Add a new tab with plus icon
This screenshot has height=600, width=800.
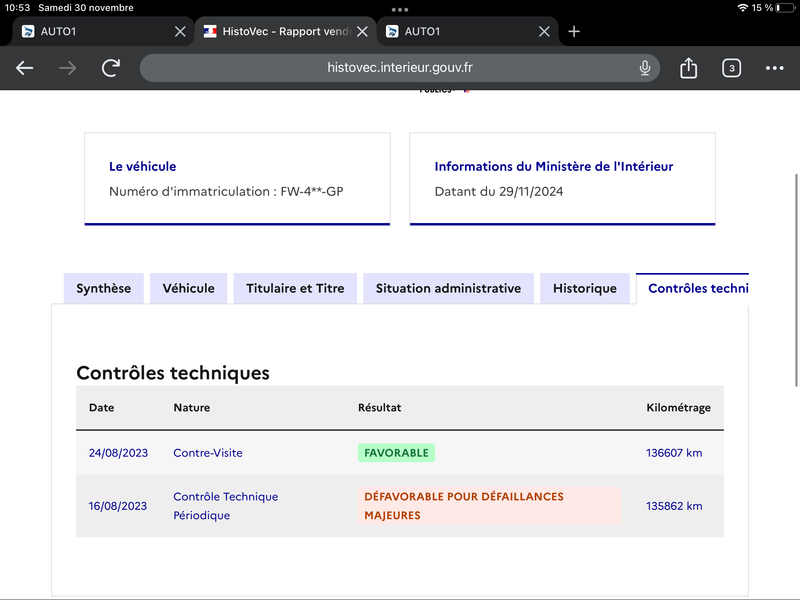(x=574, y=32)
